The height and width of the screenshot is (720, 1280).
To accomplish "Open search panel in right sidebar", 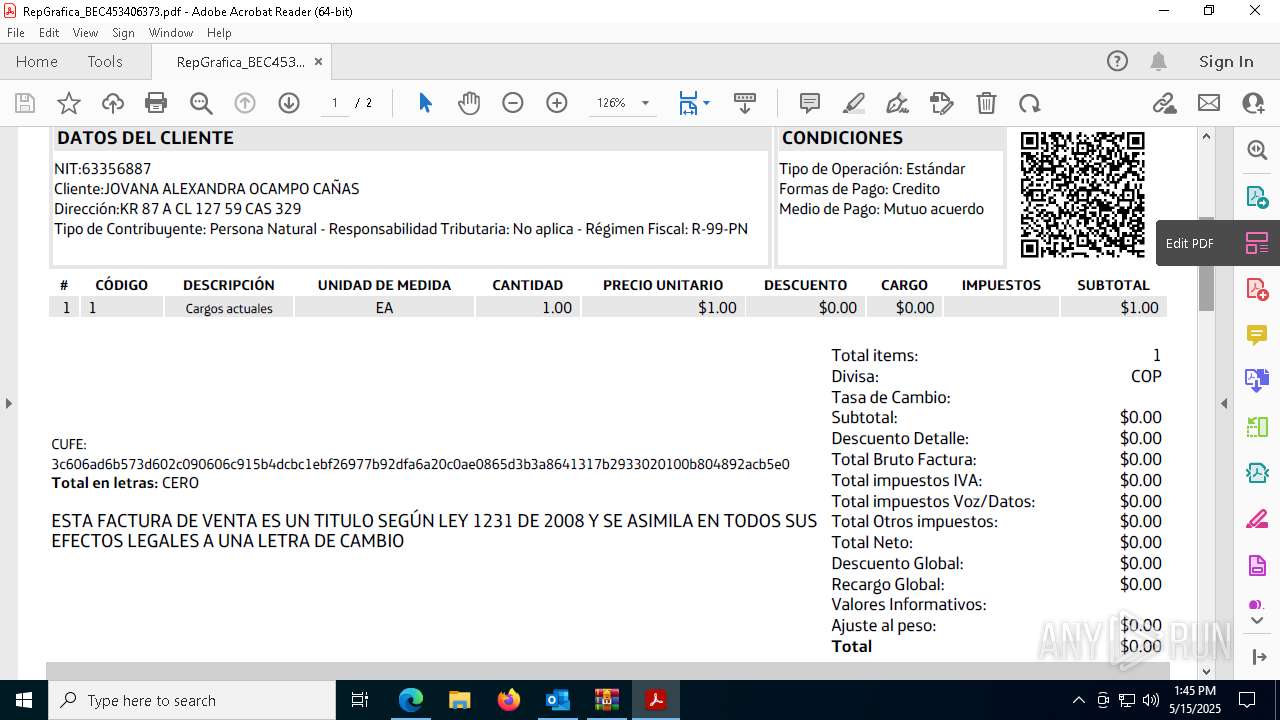I will click(1257, 150).
